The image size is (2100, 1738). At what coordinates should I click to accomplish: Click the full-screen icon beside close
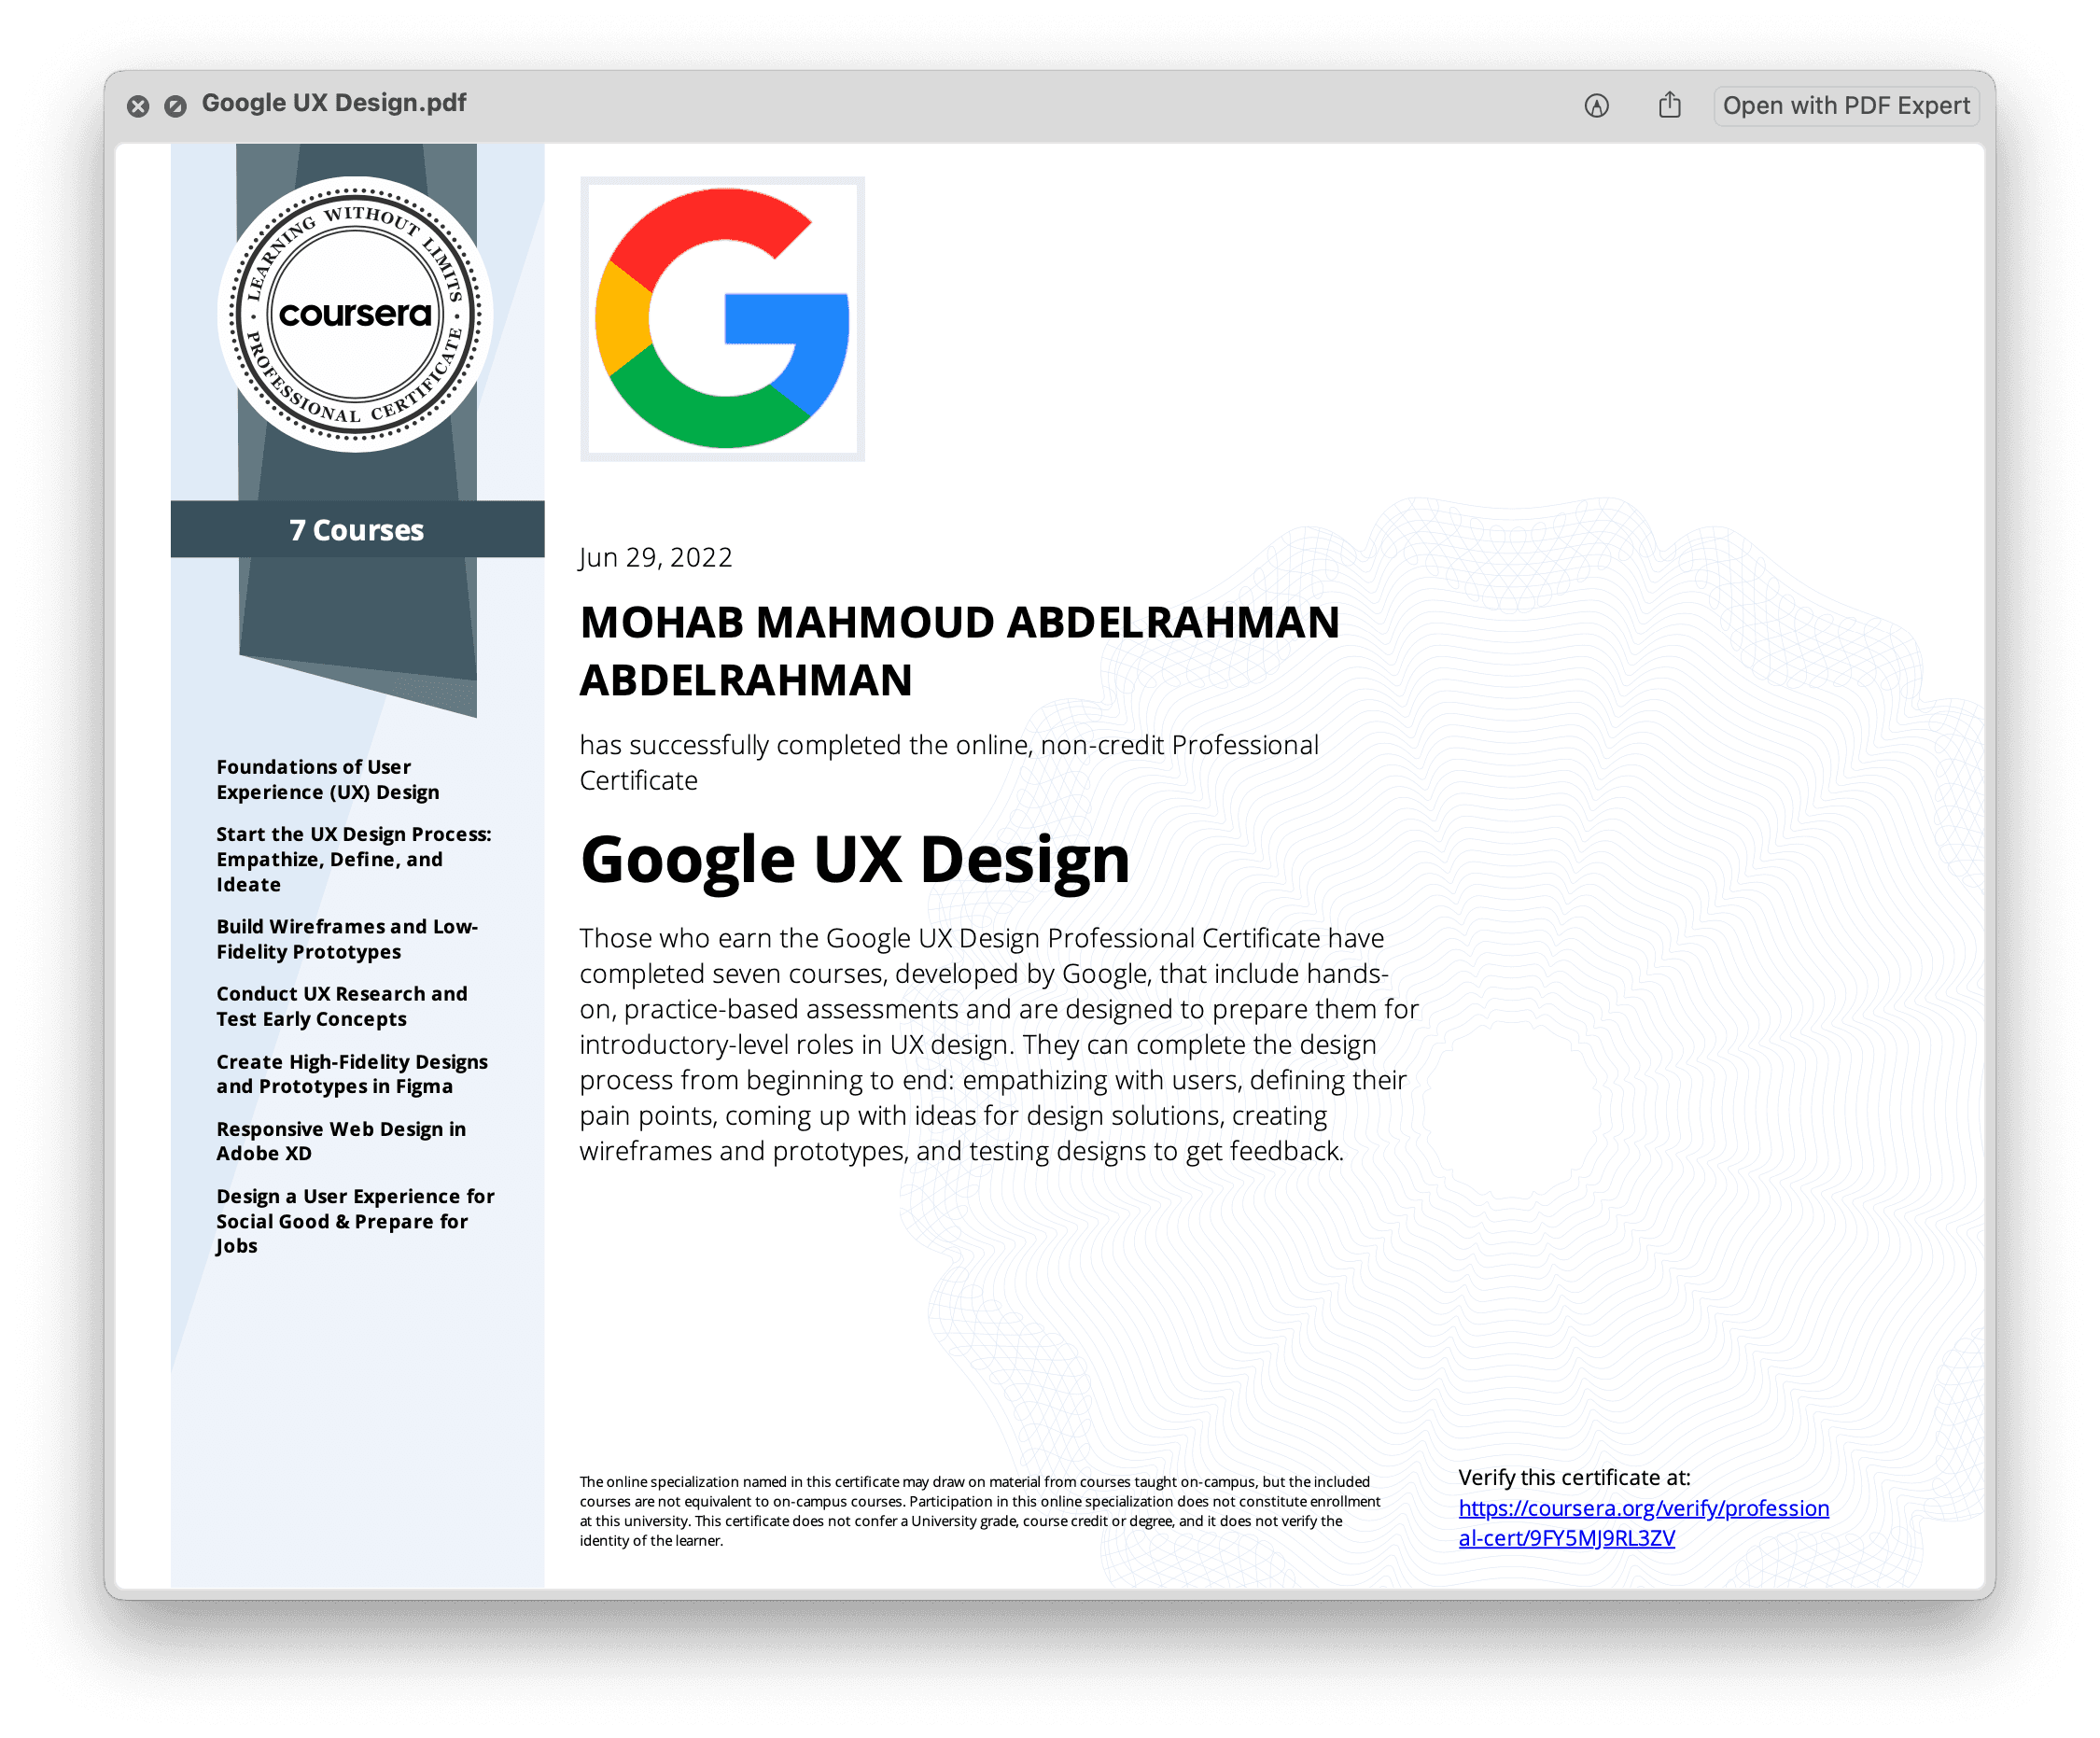pos(175,106)
